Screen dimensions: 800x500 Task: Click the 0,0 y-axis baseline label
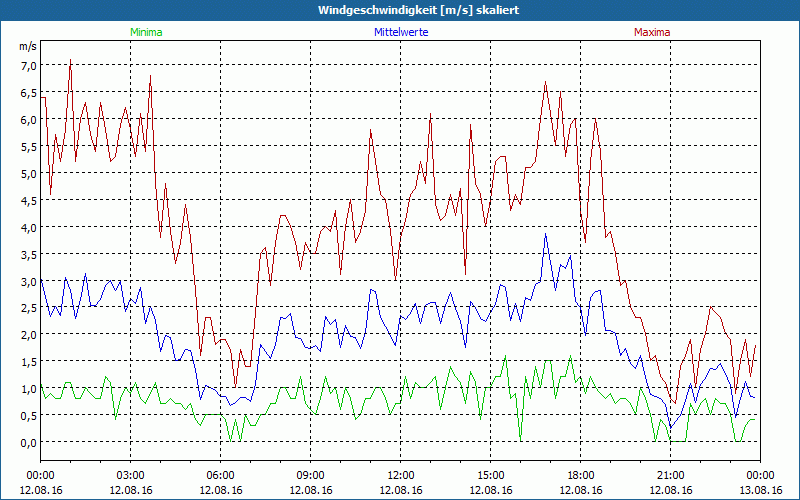pyautogui.click(x=28, y=442)
